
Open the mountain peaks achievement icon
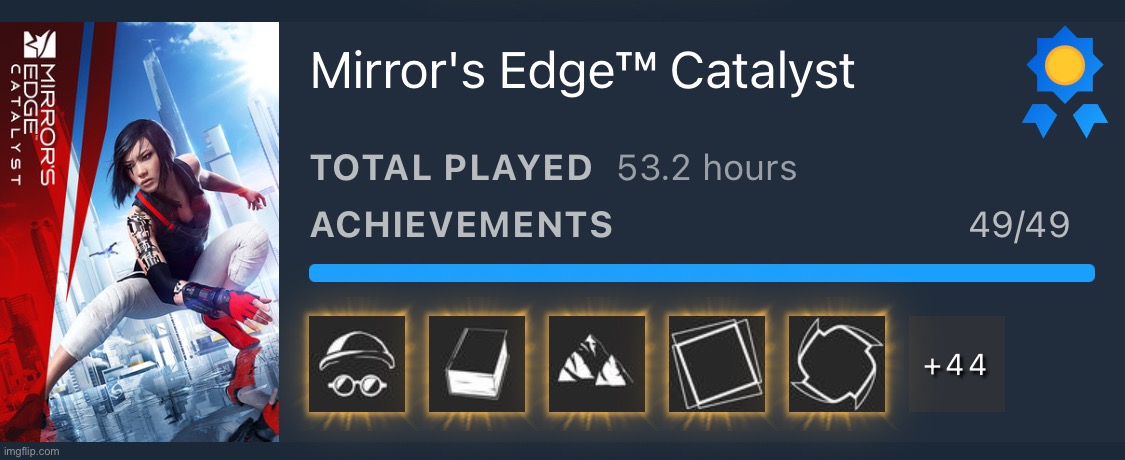pos(597,364)
